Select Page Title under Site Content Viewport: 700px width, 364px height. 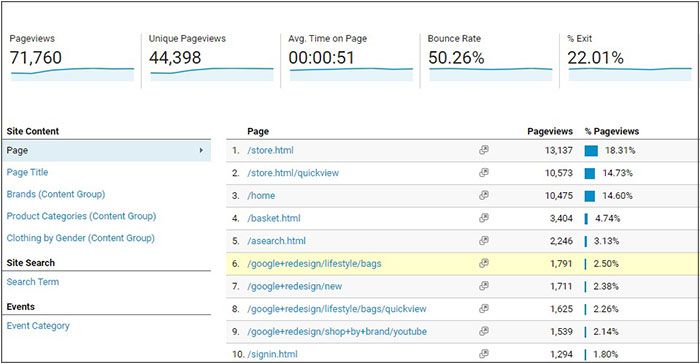coord(27,172)
